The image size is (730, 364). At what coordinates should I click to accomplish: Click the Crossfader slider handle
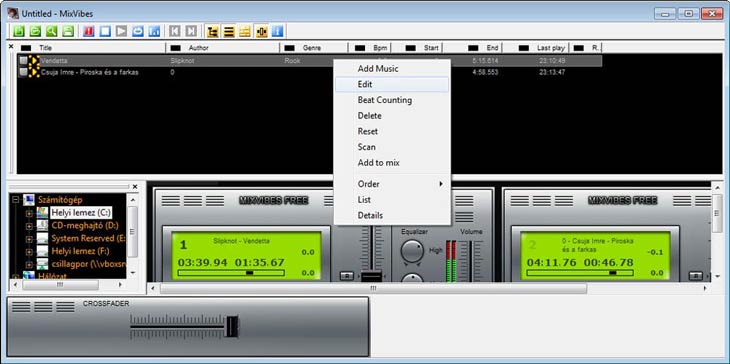click(232, 326)
